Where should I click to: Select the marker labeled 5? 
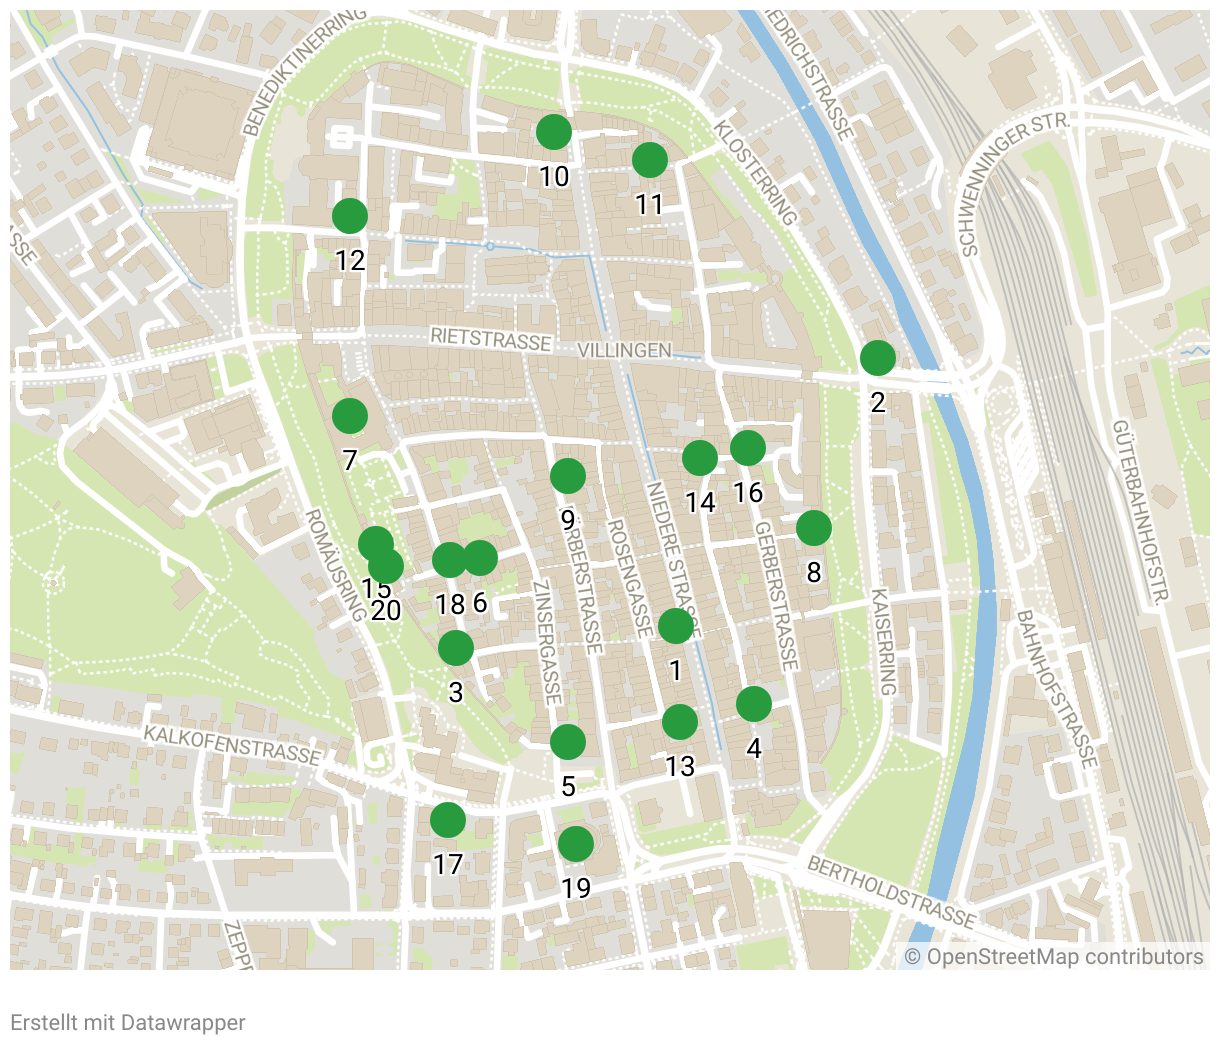pos(568,742)
